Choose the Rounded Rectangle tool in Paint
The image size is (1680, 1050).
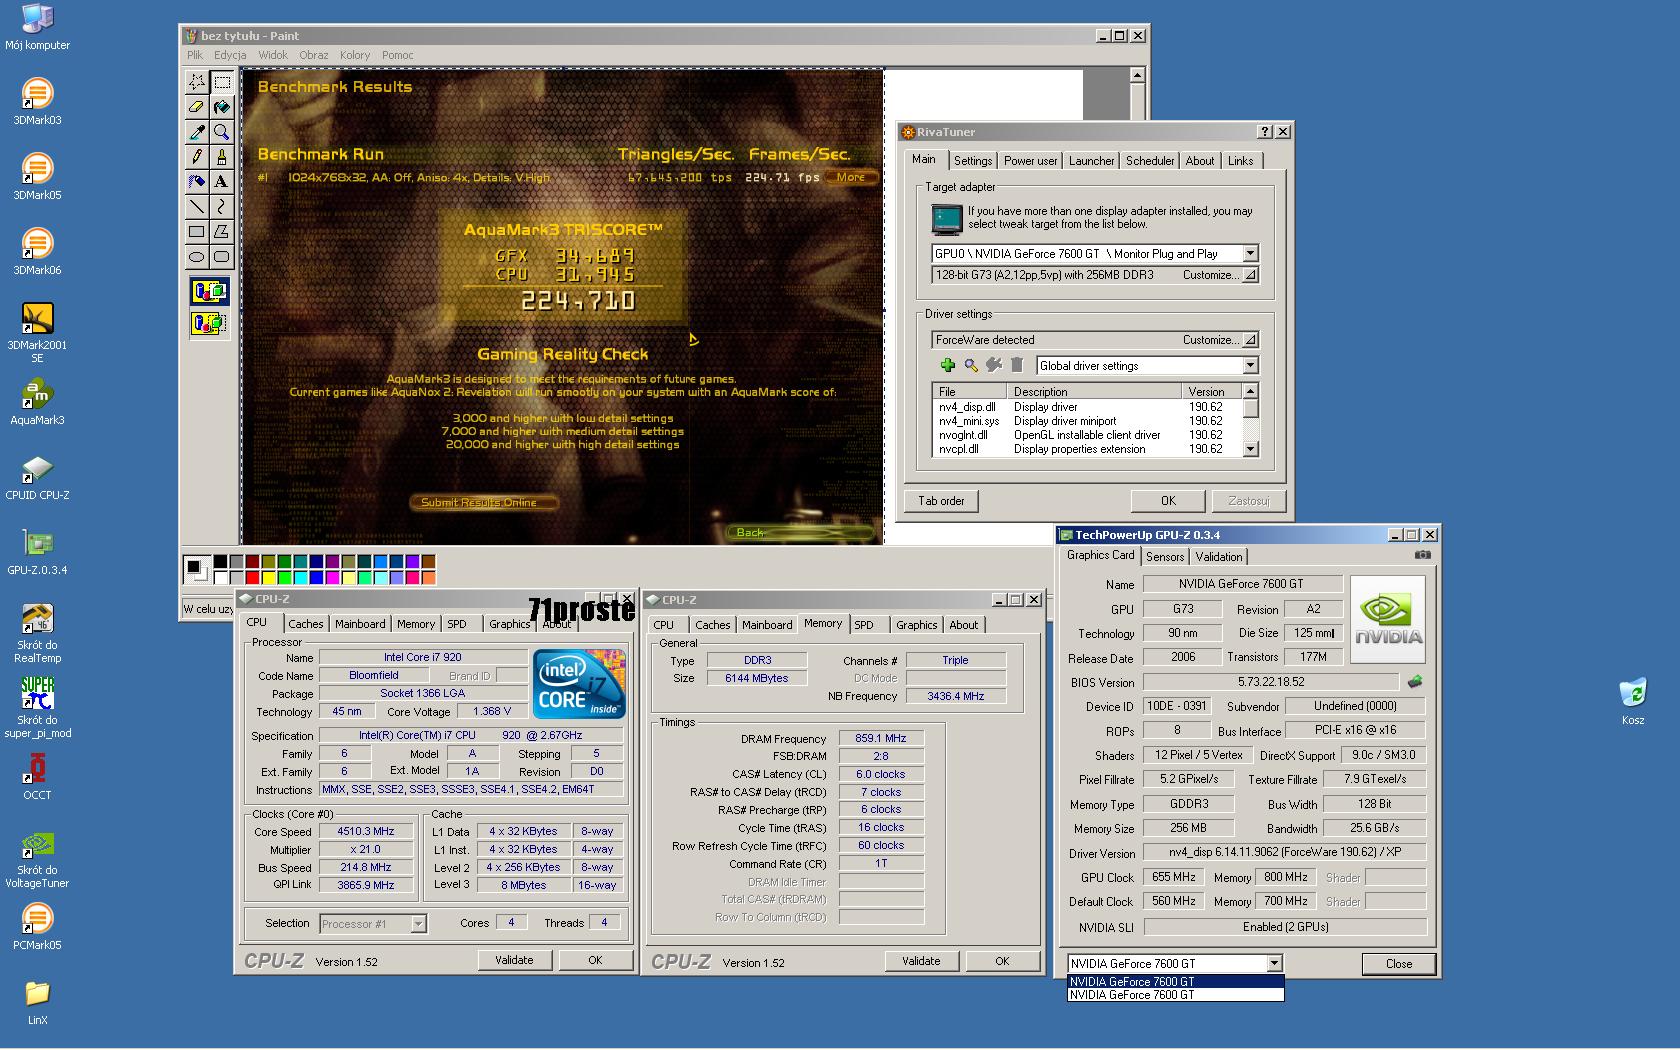click(x=222, y=257)
